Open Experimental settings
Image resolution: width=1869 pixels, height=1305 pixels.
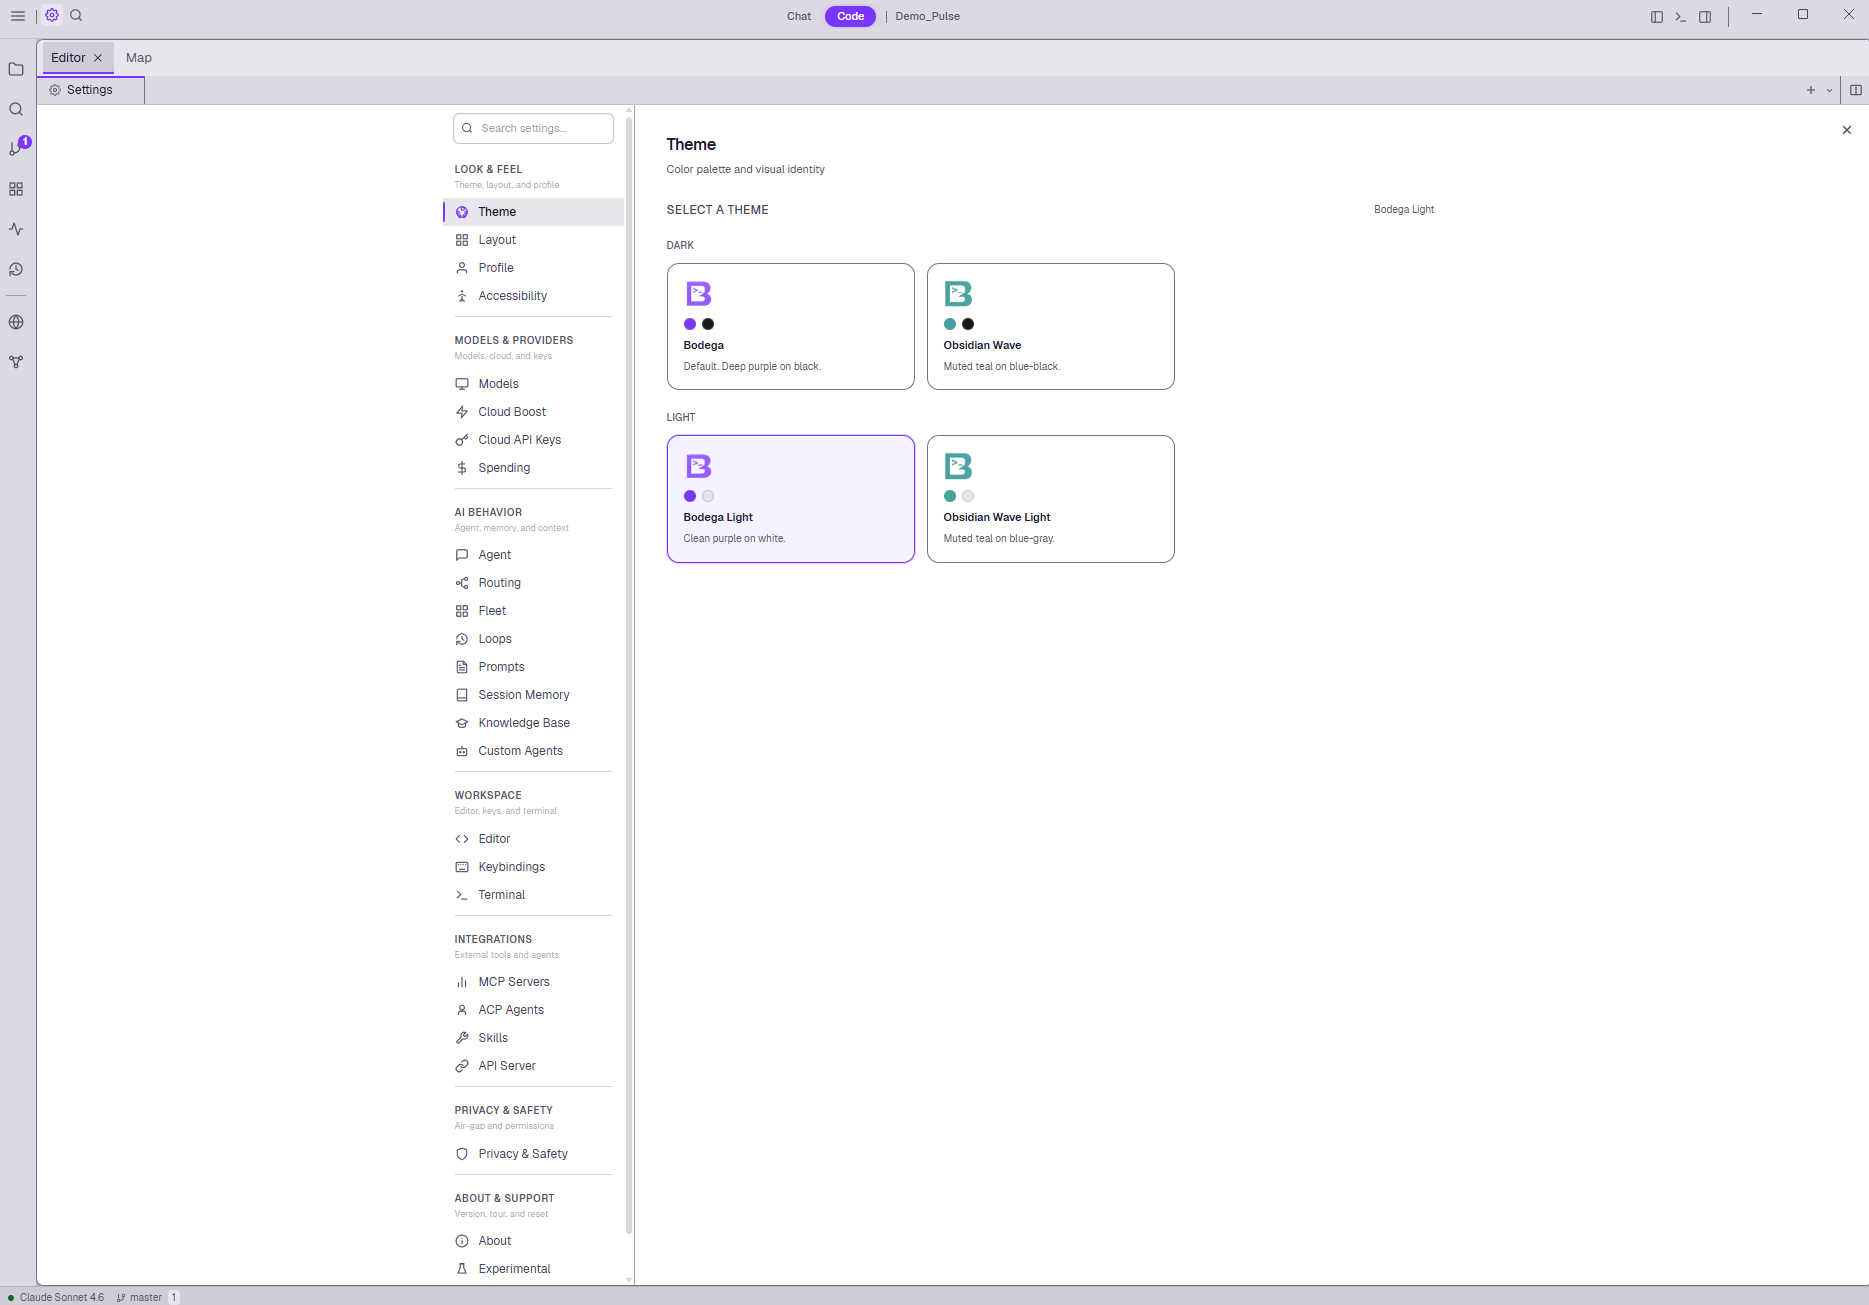533,1269
